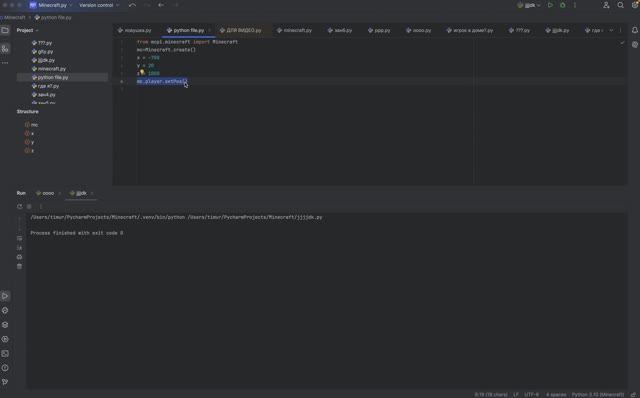This screenshot has height=398, width=640.
Task: Click the undo arrow in the title bar
Action: pos(132,5)
